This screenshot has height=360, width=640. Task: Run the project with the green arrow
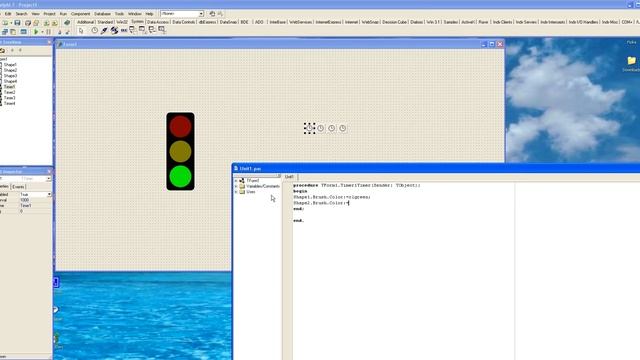point(36,31)
